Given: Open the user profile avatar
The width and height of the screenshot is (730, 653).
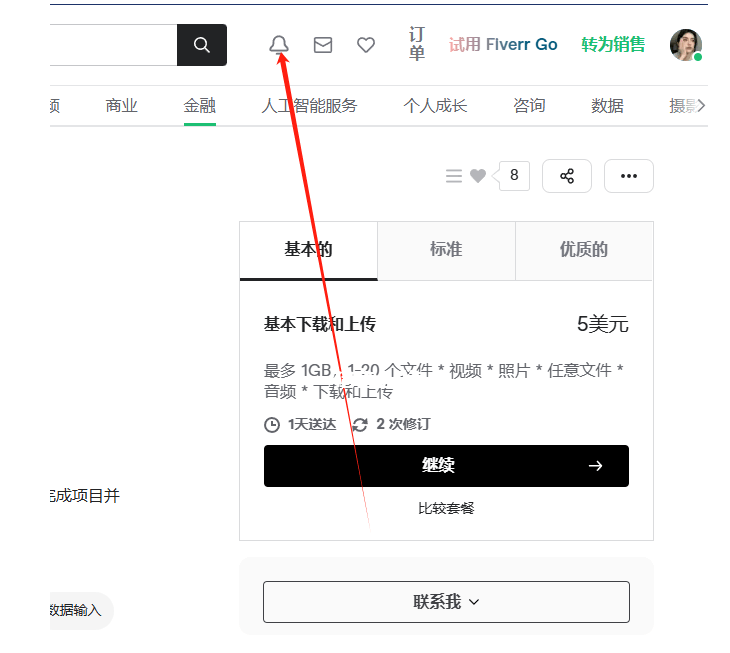Looking at the screenshot, I should tap(686, 45).
